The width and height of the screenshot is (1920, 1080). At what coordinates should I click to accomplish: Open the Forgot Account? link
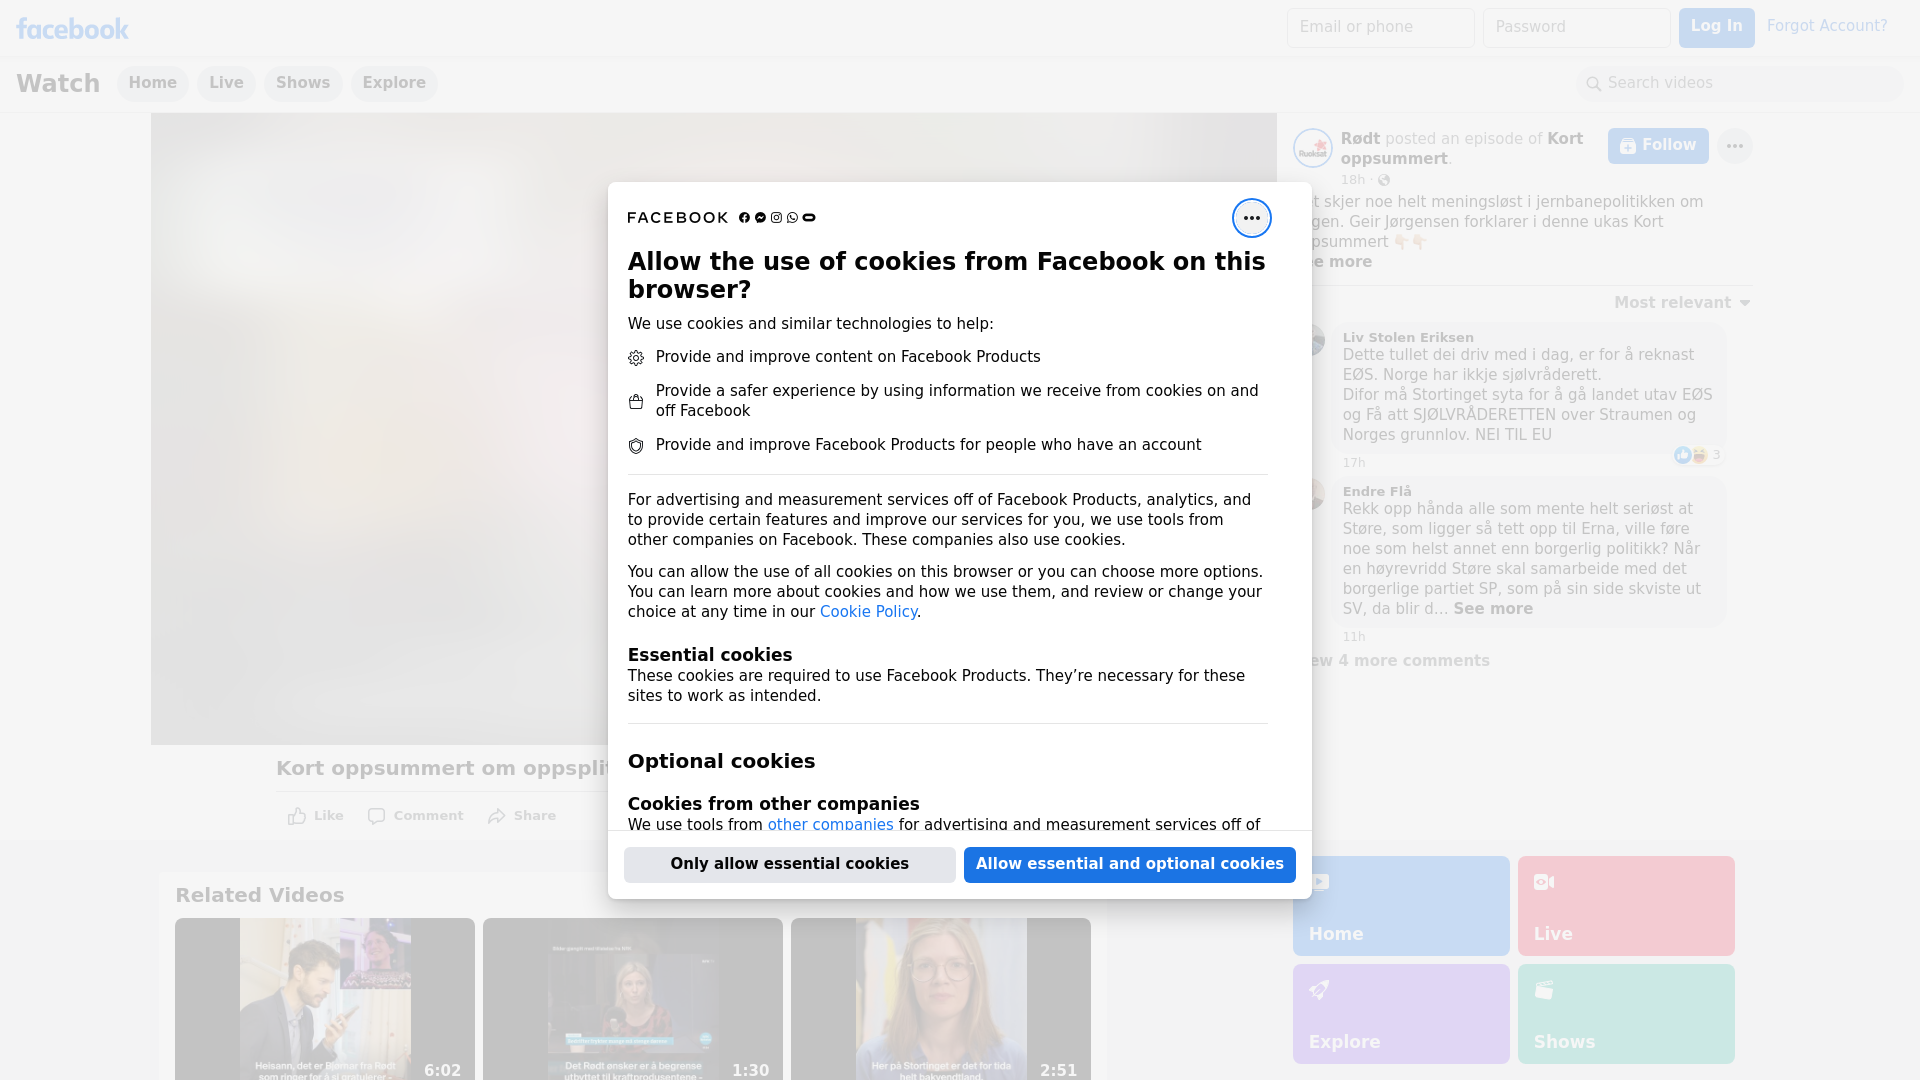(x=1827, y=26)
